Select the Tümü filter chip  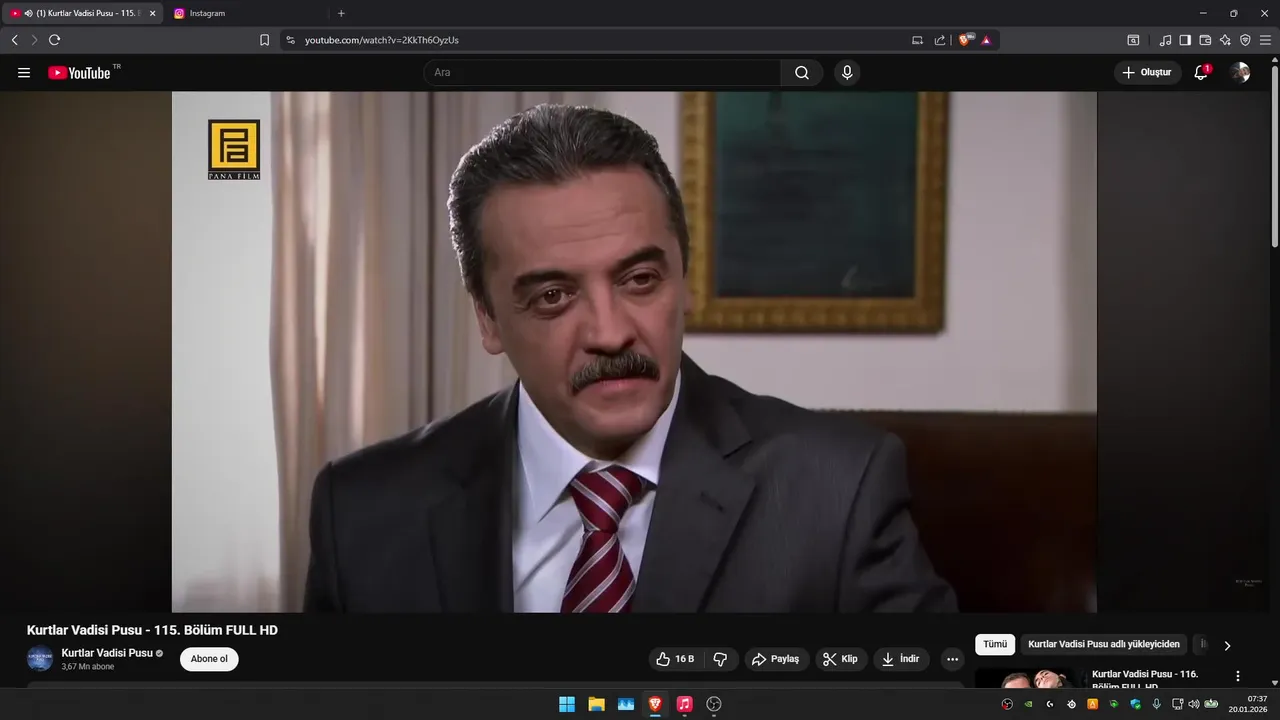[x=995, y=645]
